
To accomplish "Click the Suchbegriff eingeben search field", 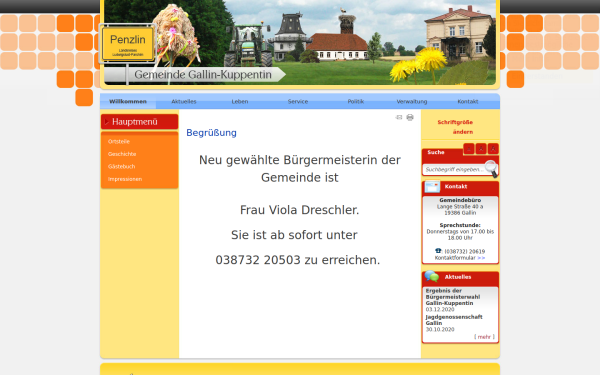I will click(x=454, y=169).
